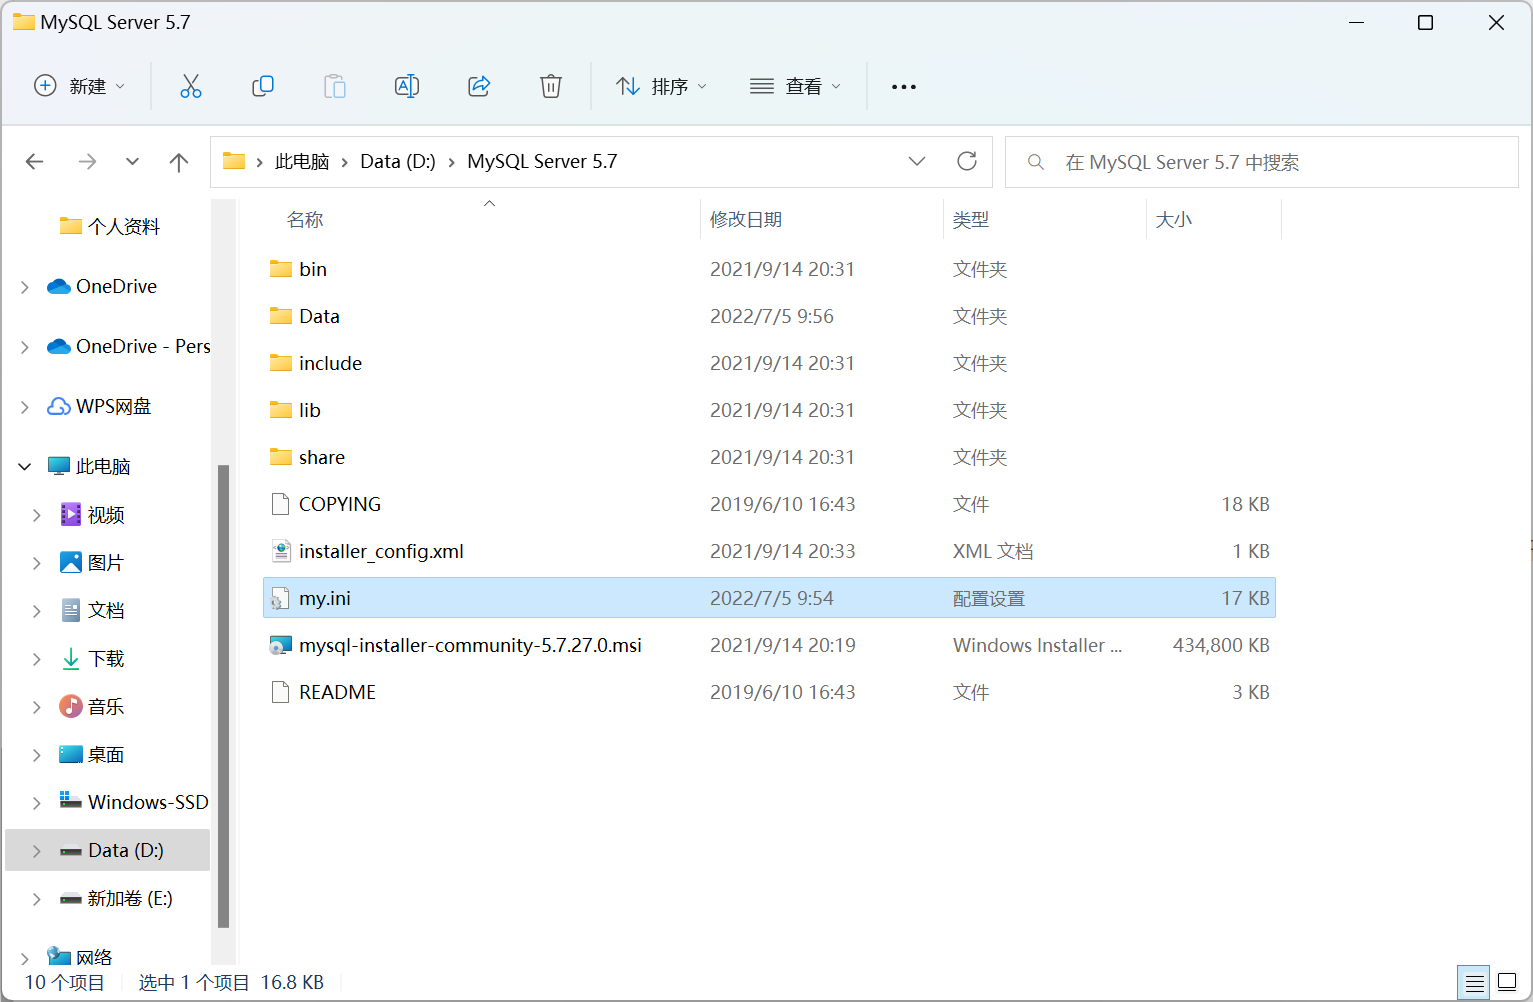Sort by 大小 column header

point(1174,219)
